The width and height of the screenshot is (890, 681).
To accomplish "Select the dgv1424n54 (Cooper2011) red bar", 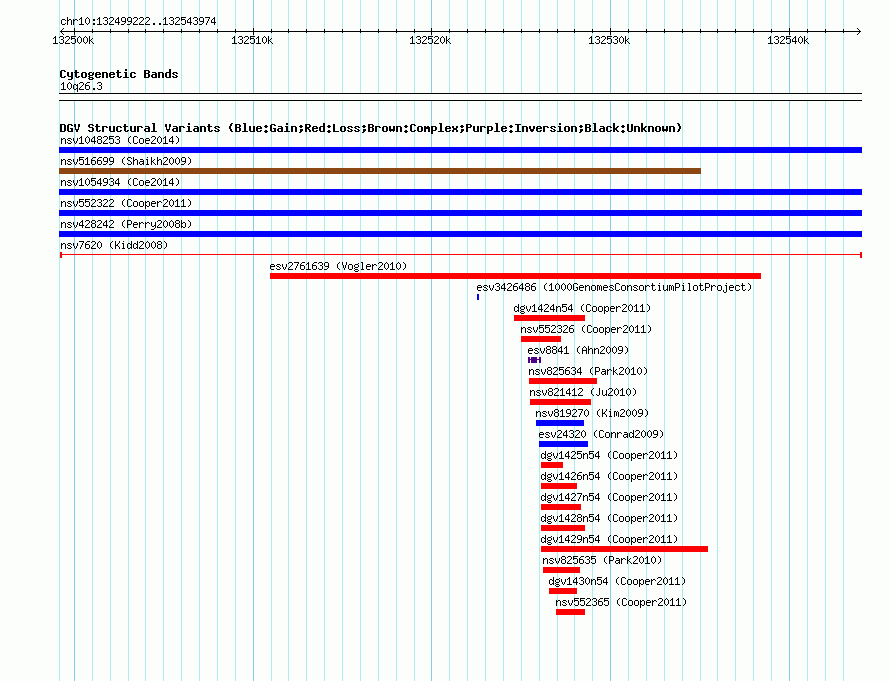I will (x=549, y=318).
